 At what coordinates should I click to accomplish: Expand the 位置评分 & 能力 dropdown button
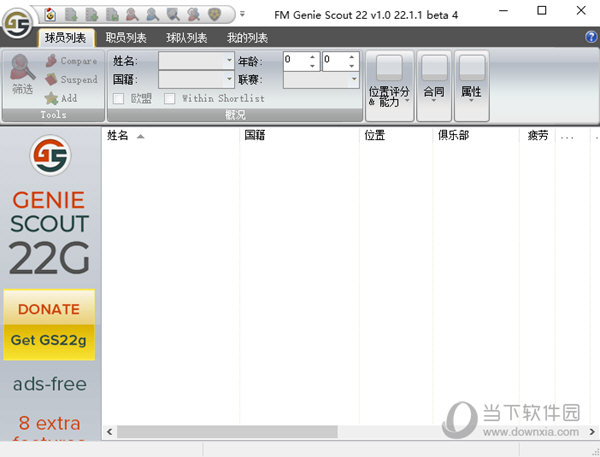pos(389,86)
